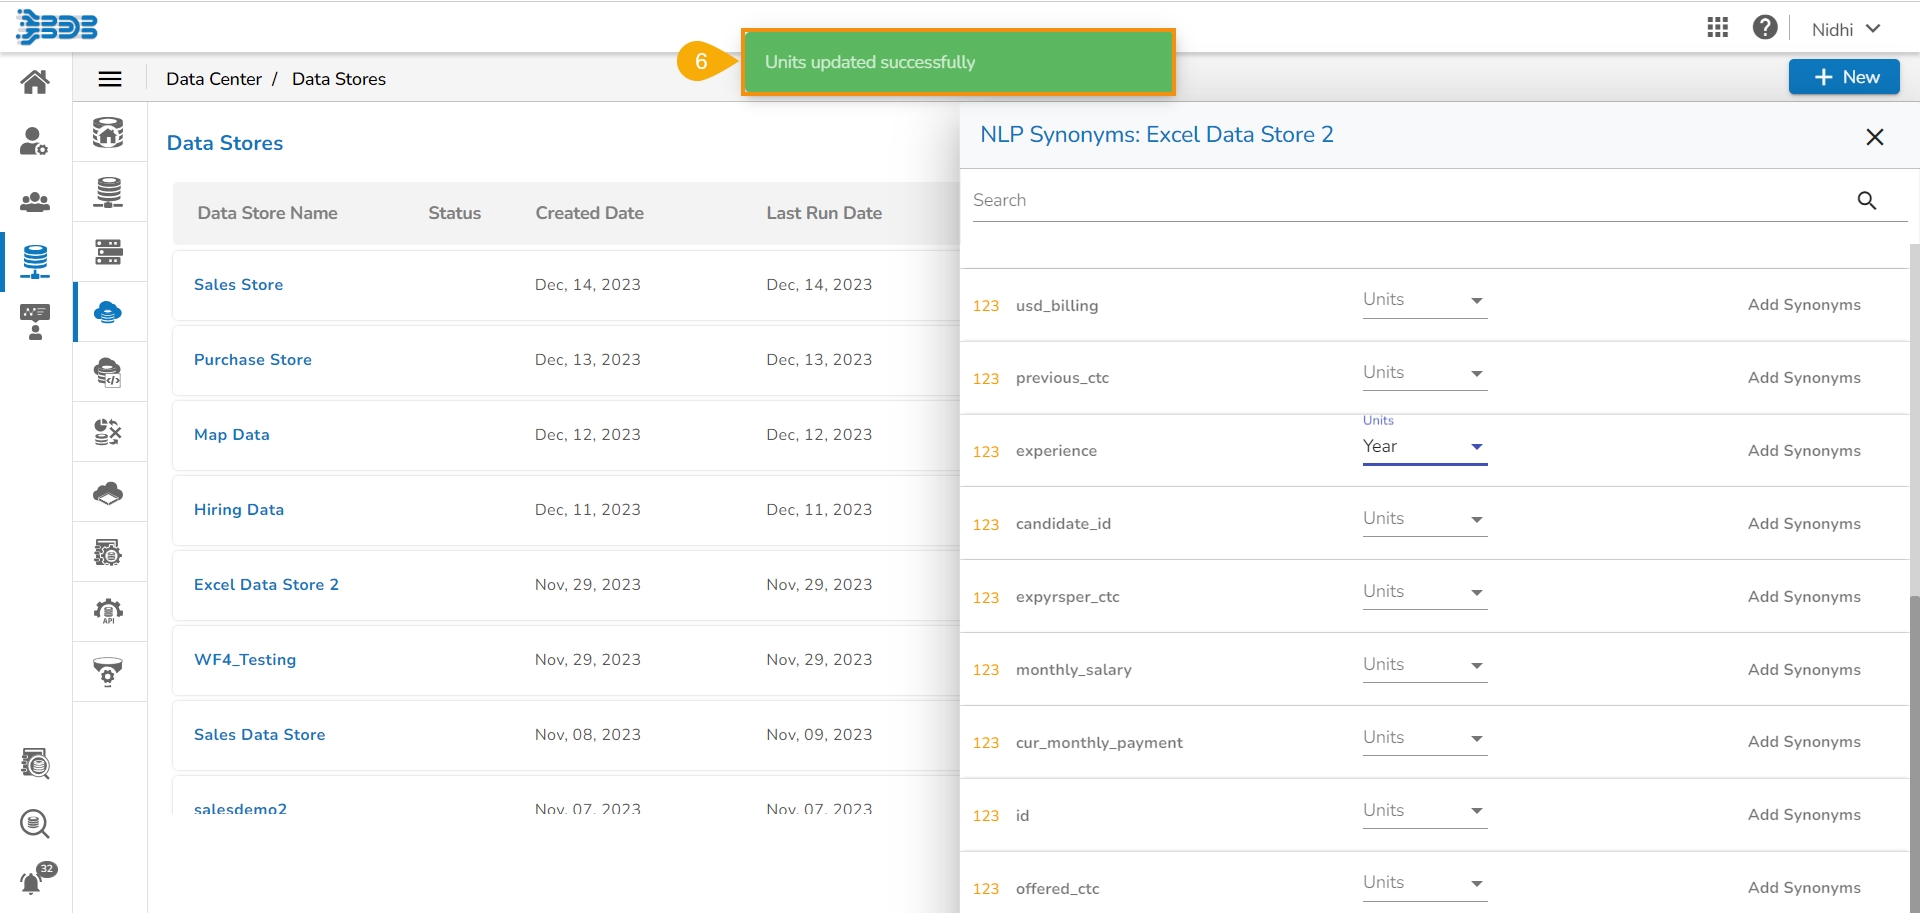Click the apps grid icon

[x=1717, y=28]
